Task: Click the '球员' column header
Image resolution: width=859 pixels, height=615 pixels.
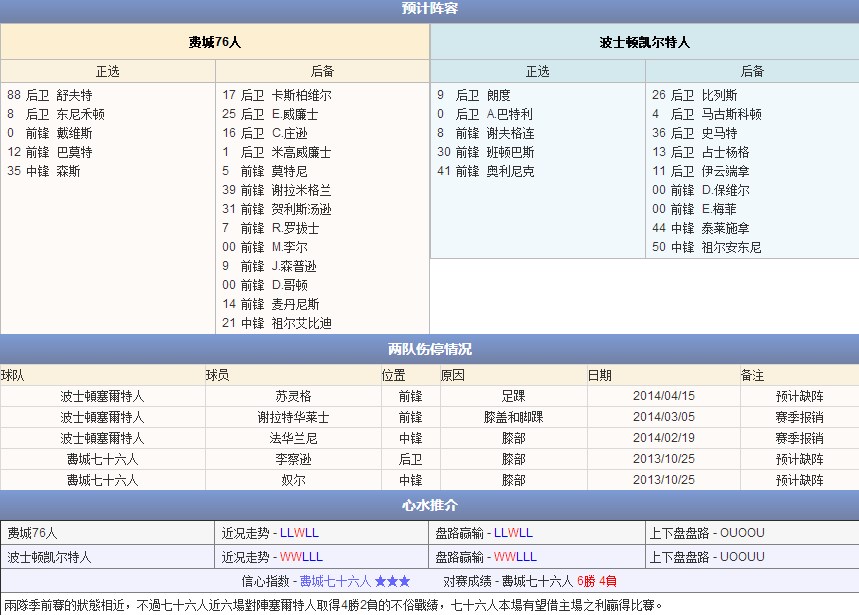Action: (x=217, y=375)
